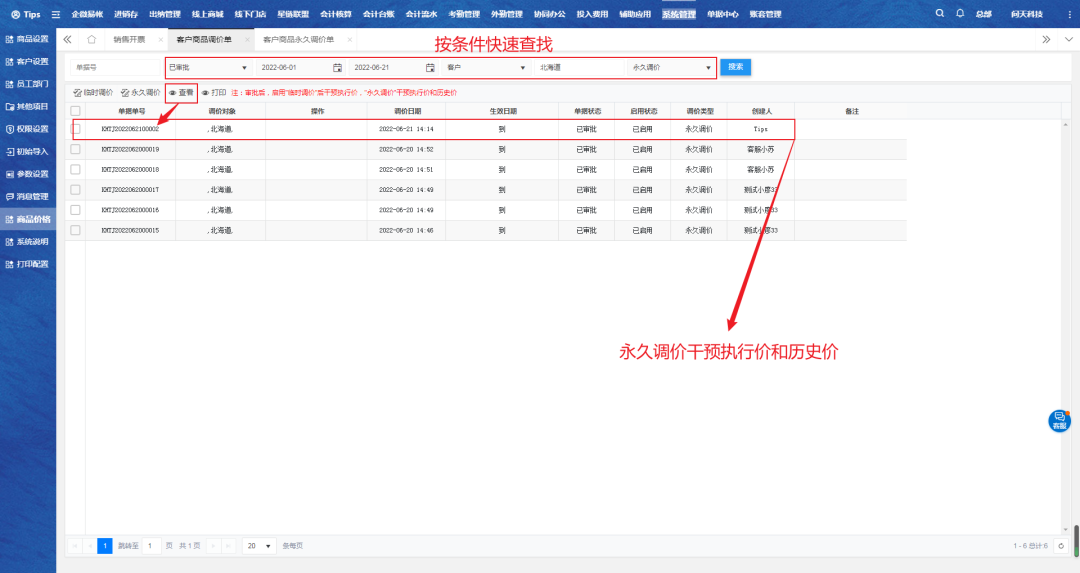Open the notification bell
Viewport: 1080px width, 573px height.
(960, 14)
